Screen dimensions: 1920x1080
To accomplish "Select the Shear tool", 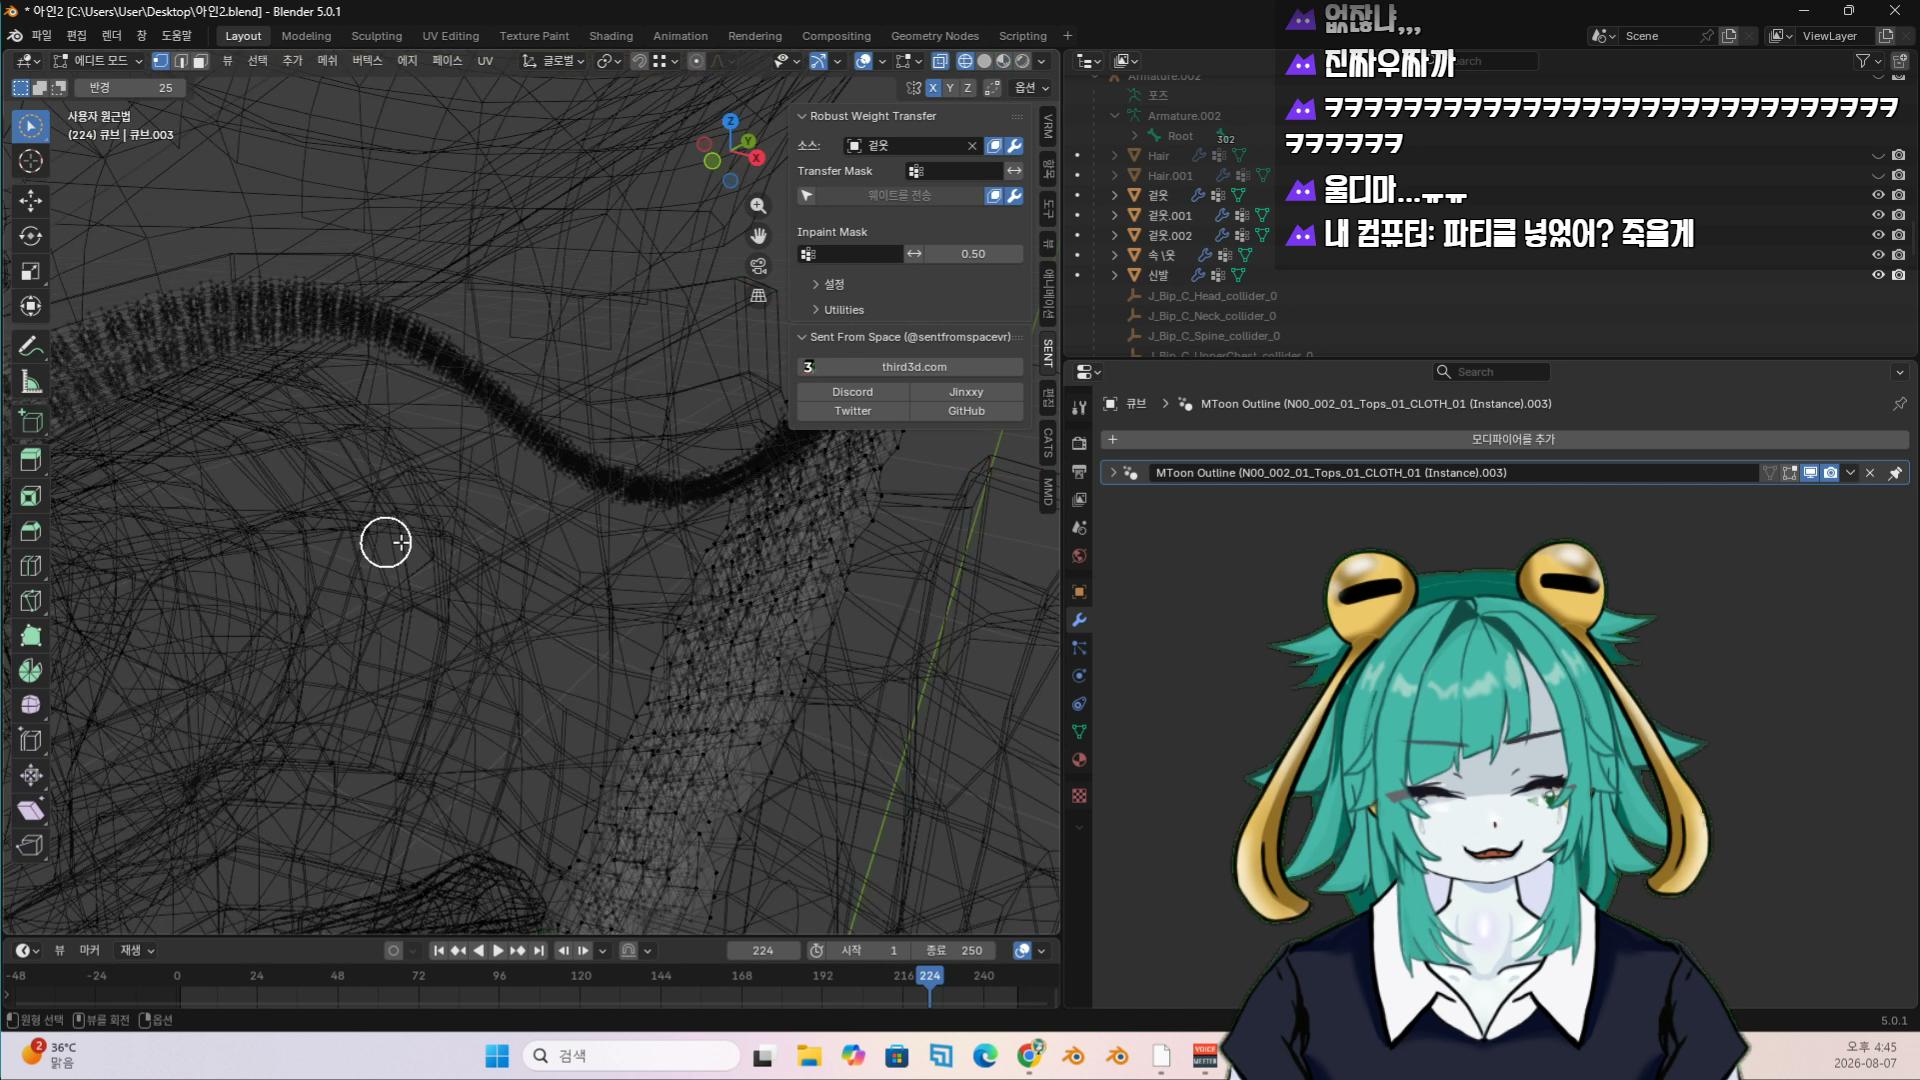I will click(x=31, y=810).
